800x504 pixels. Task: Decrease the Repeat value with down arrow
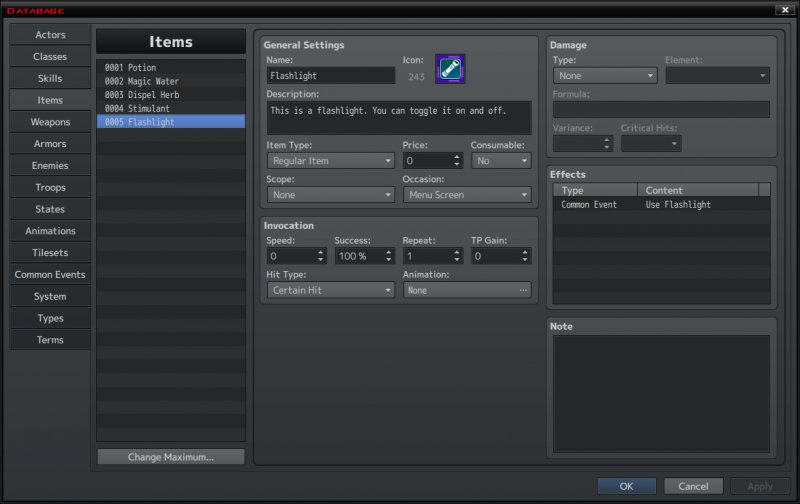tap(457, 260)
